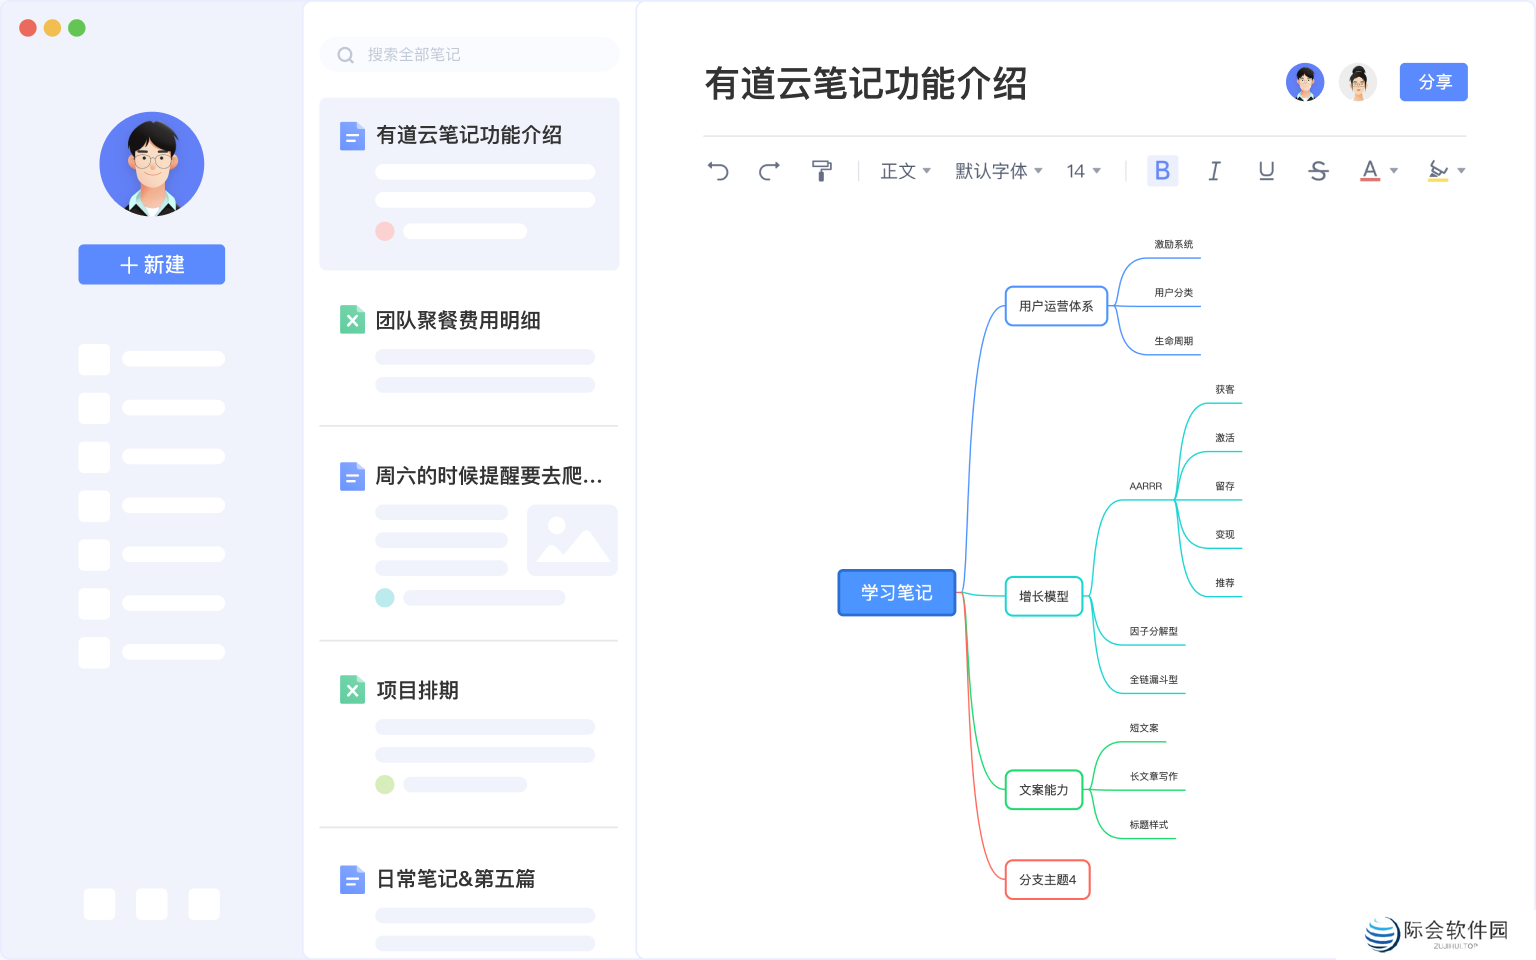Click the redo arrow icon
The height and width of the screenshot is (960, 1536).
[x=769, y=171]
